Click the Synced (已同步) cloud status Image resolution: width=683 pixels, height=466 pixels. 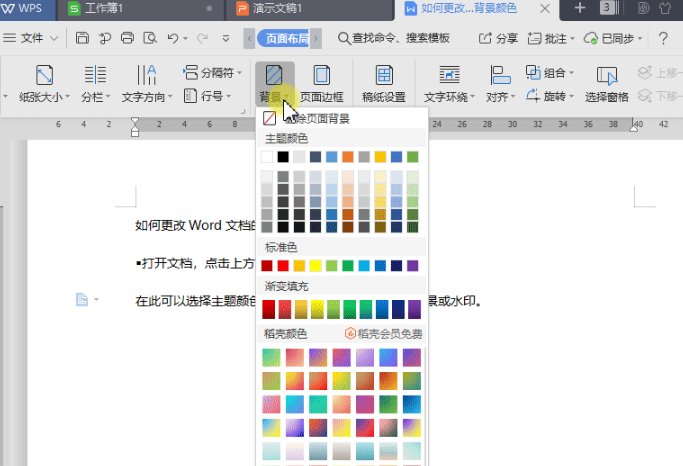click(612, 38)
